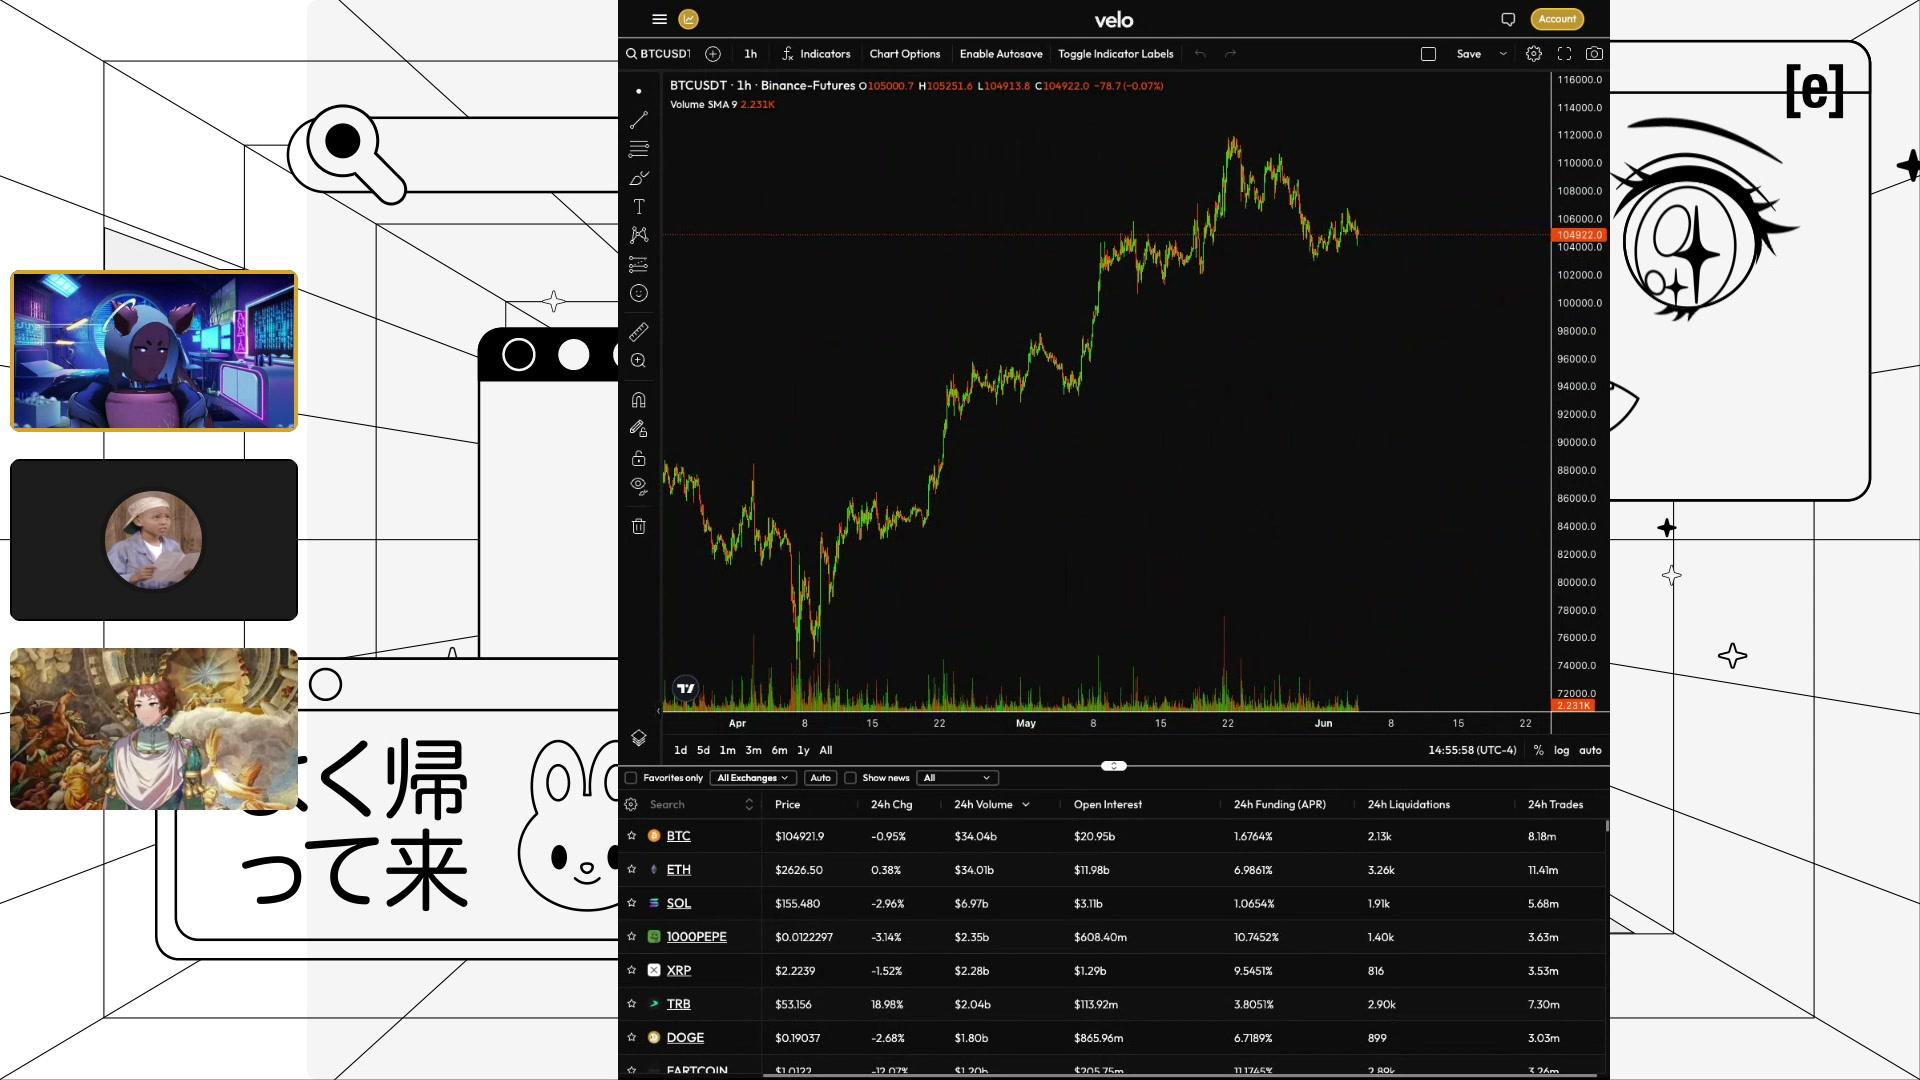Viewport: 1920px width, 1080px height.
Task: Select the brush drawing tool
Action: (x=639, y=178)
